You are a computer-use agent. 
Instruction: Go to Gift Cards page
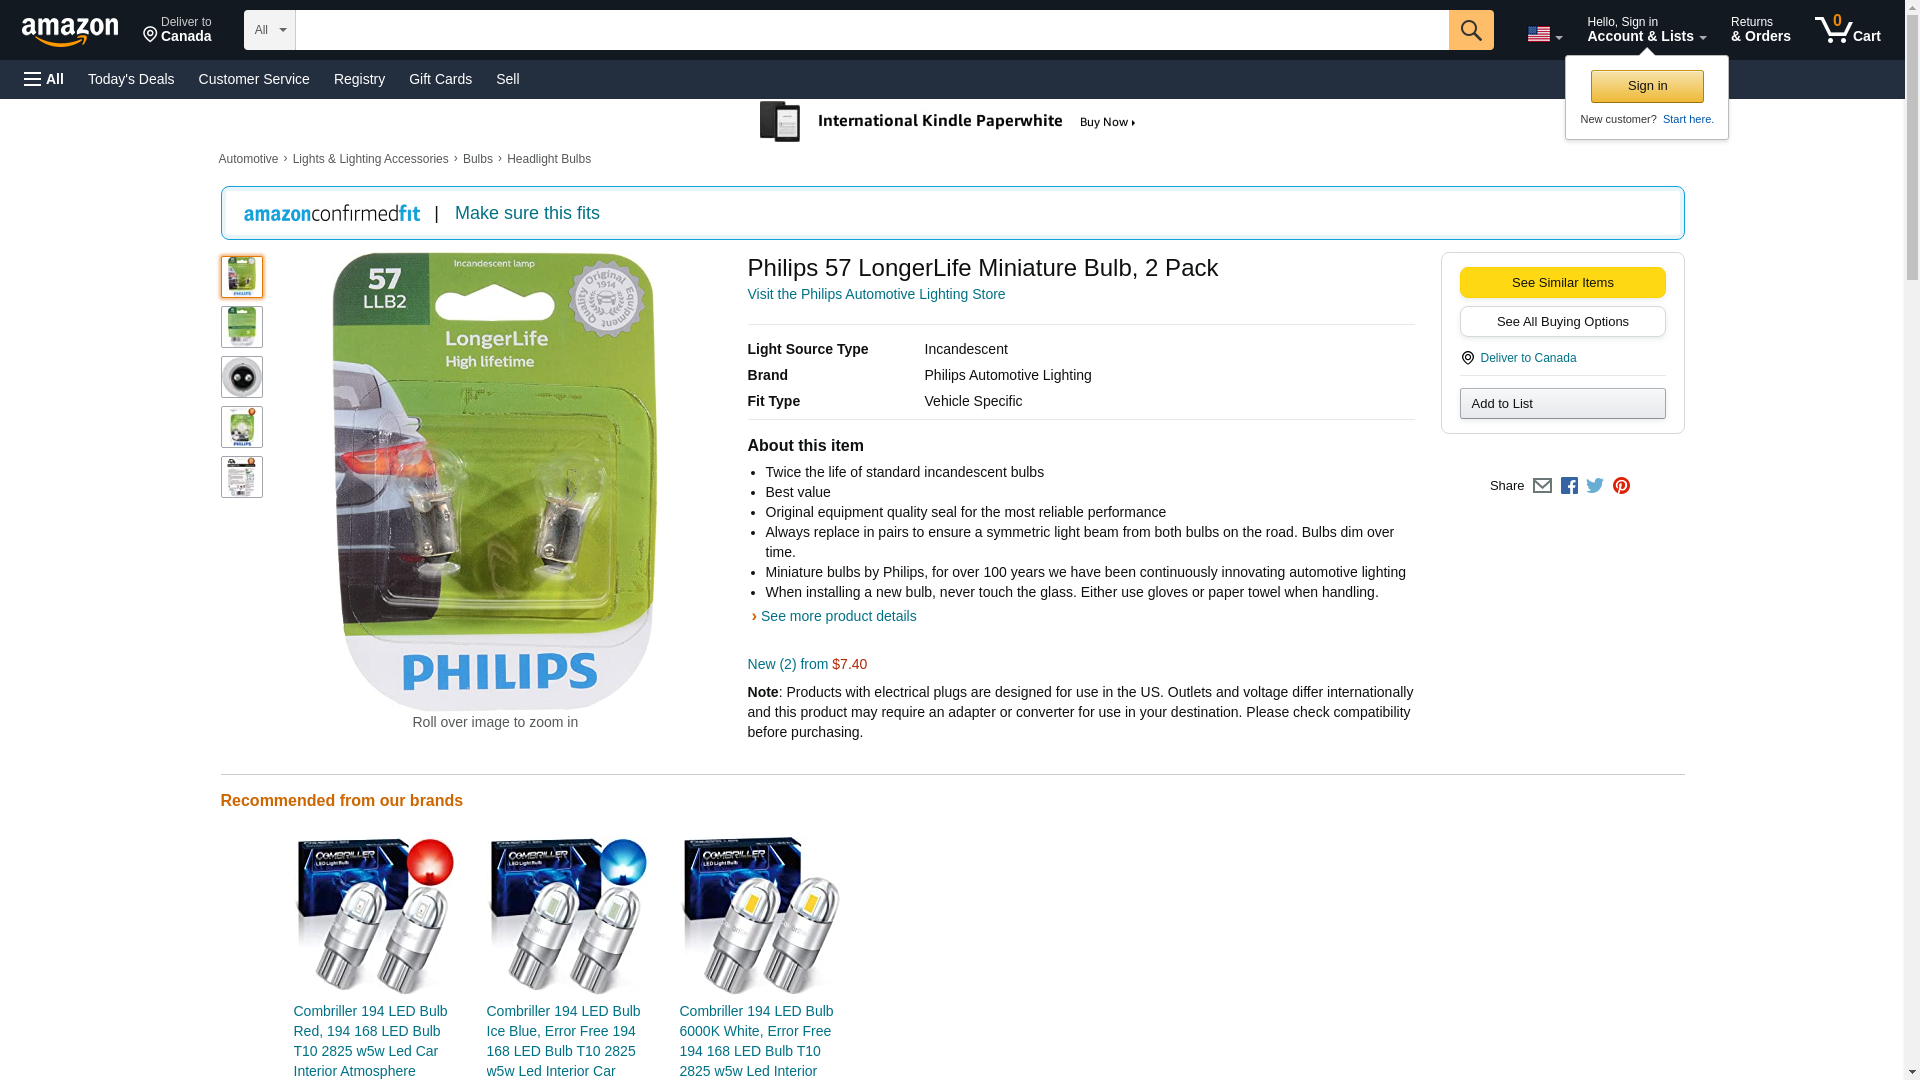tap(440, 79)
